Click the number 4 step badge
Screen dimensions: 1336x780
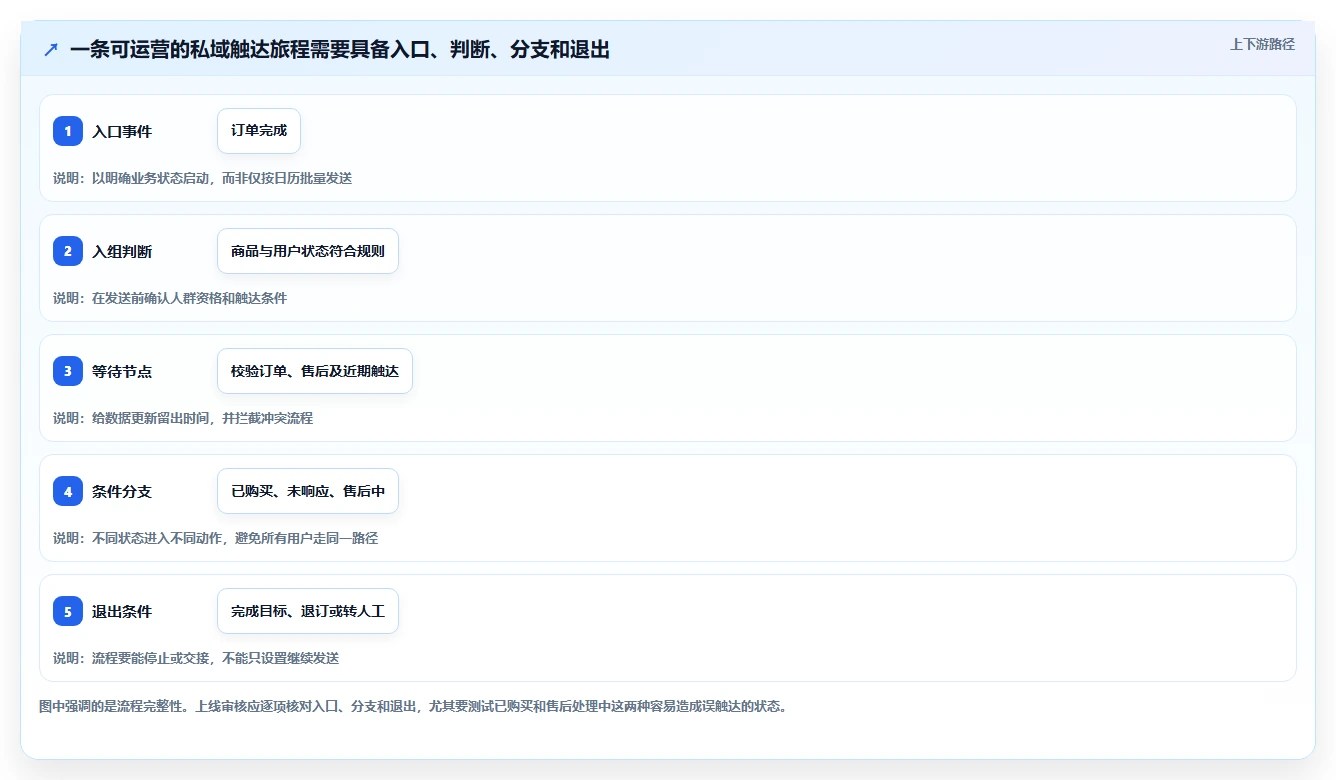(68, 491)
